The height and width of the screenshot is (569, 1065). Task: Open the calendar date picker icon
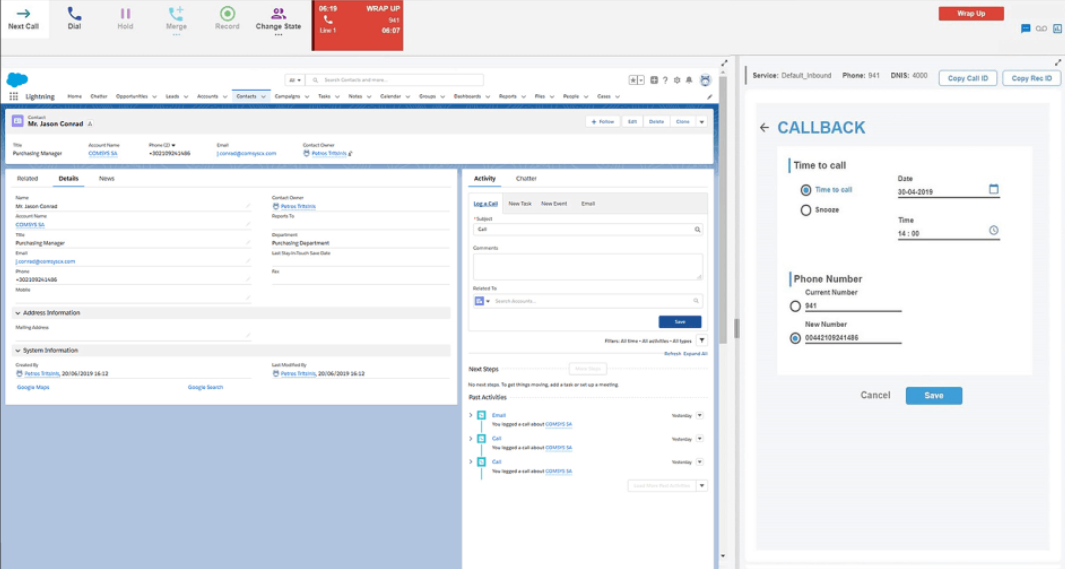click(x=993, y=189)
